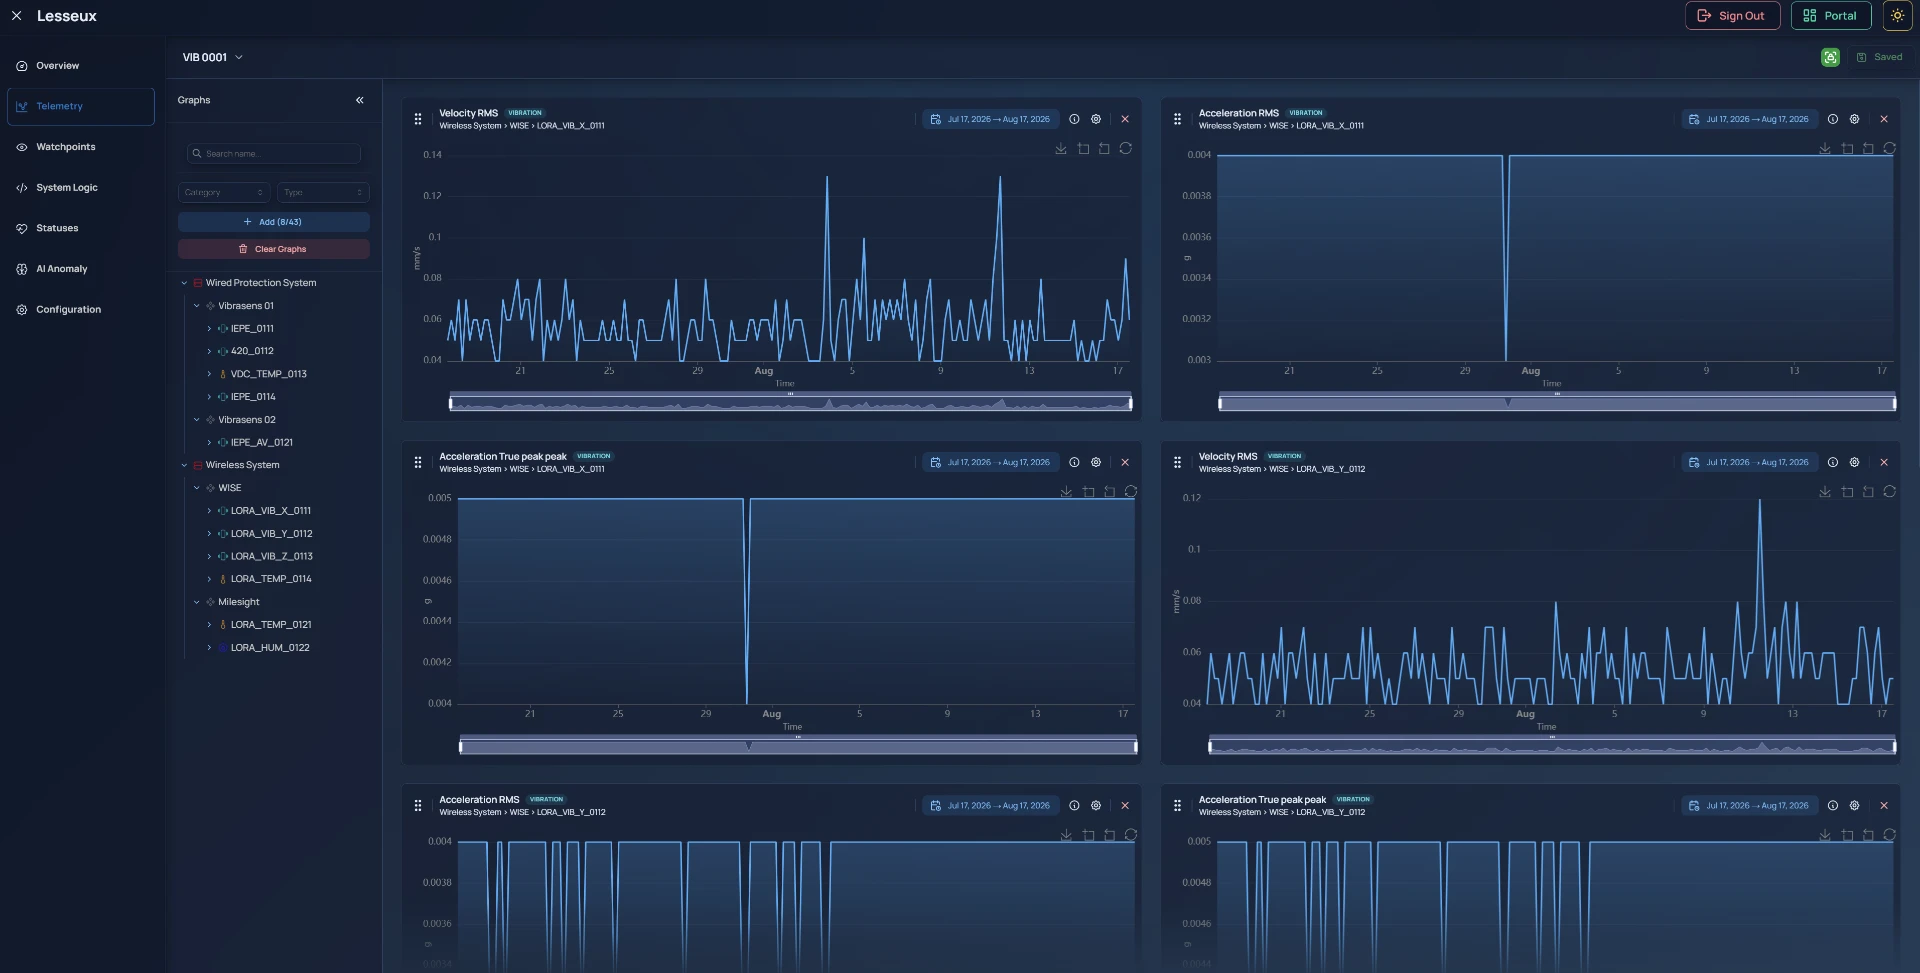
Task: Refresh the Velocity RMS LORA_VIB_Y_0112 chart
Action: pos(1890,491)
